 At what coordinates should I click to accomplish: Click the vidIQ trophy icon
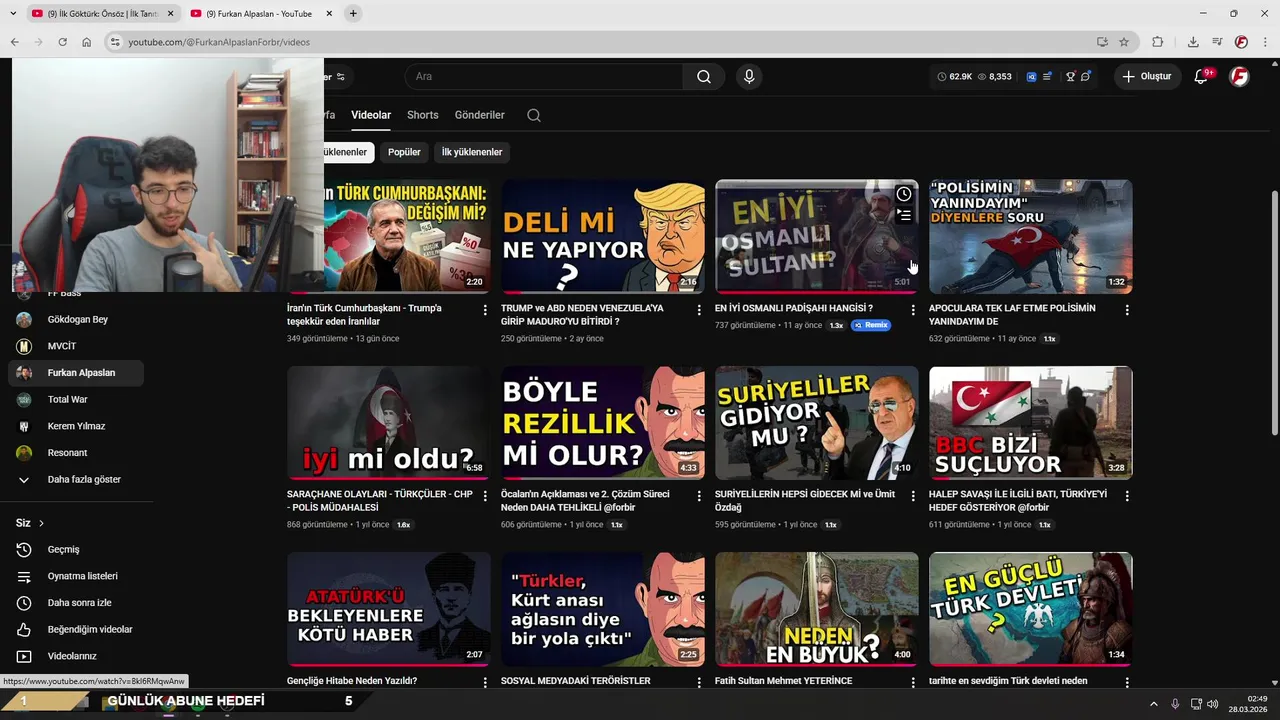[1070, 77]
